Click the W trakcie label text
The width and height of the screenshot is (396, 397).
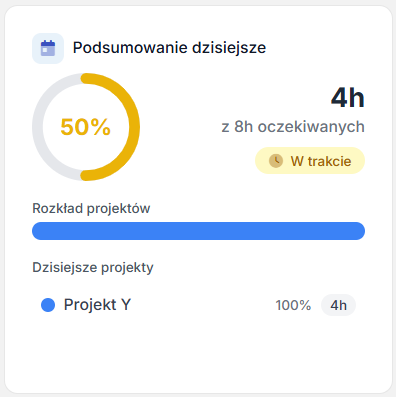pyautogui.click(x=321, y=161)
